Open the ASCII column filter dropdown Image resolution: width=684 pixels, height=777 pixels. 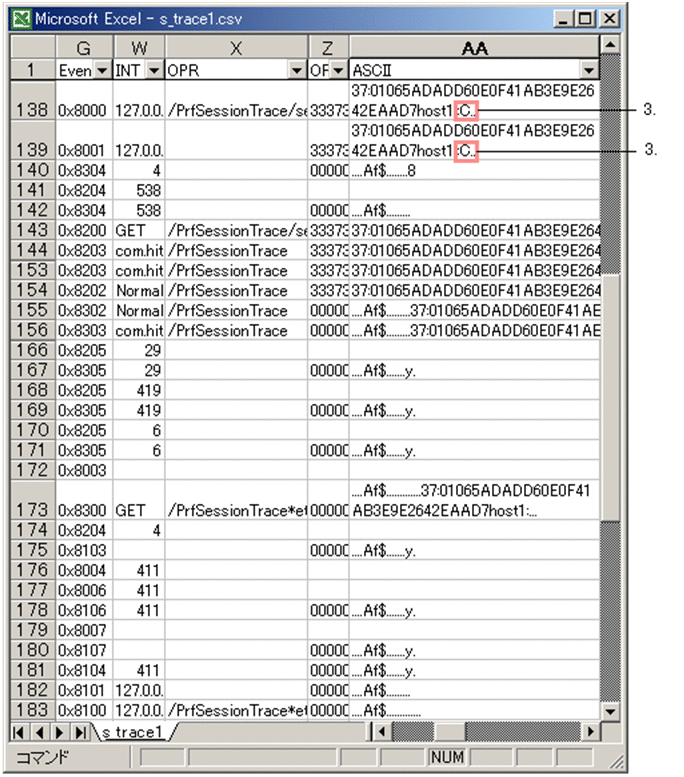pos(589,70)
